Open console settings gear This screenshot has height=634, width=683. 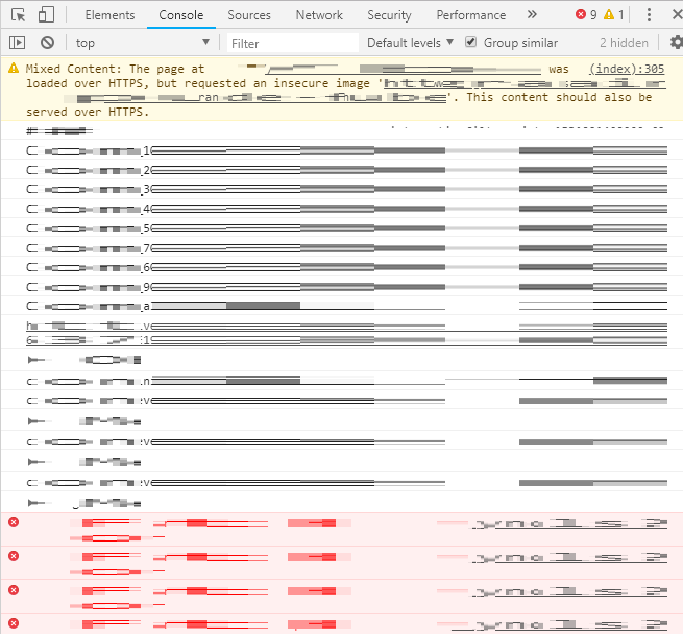point(675,43)
